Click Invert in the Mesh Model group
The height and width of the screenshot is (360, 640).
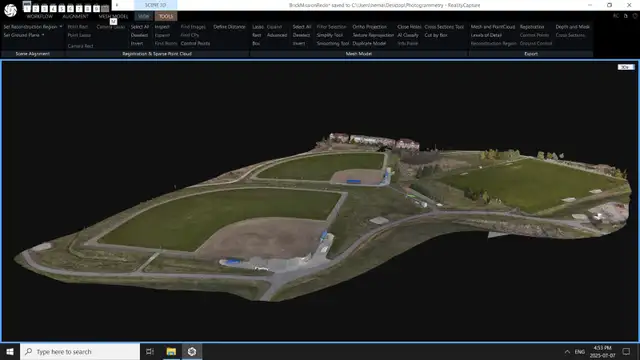pos(299,43)
